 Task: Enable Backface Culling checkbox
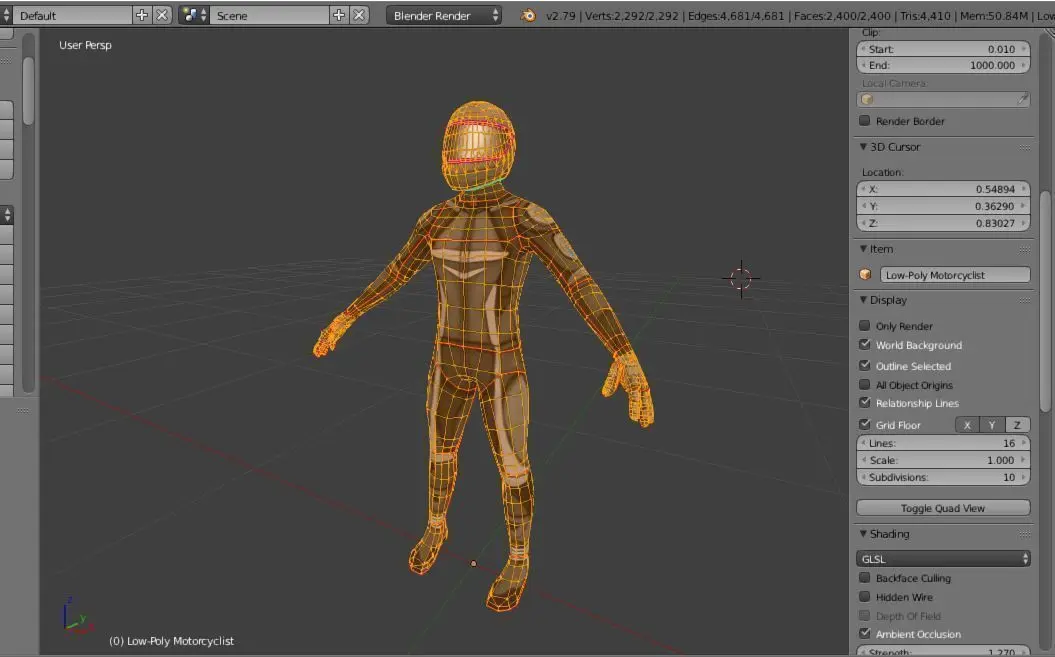865,578
